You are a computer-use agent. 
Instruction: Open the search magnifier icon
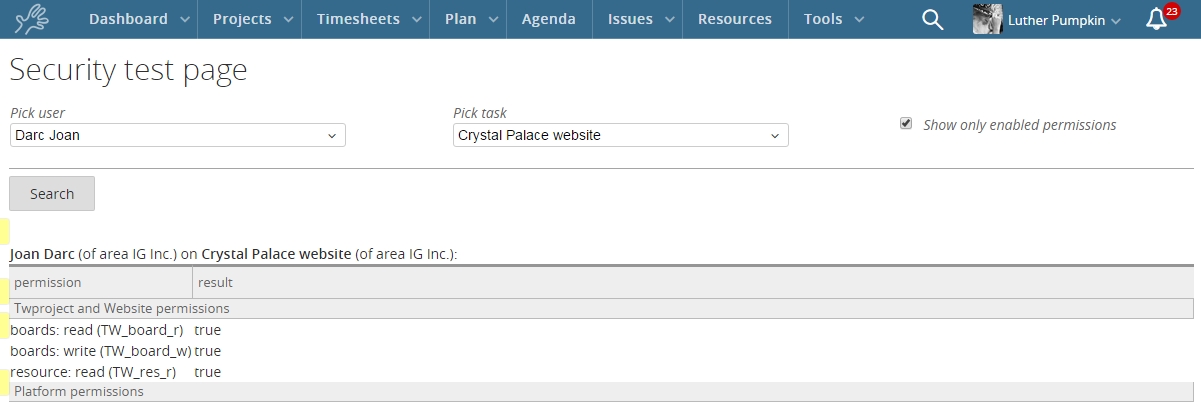pyautogui.click(x=932, y=20)
